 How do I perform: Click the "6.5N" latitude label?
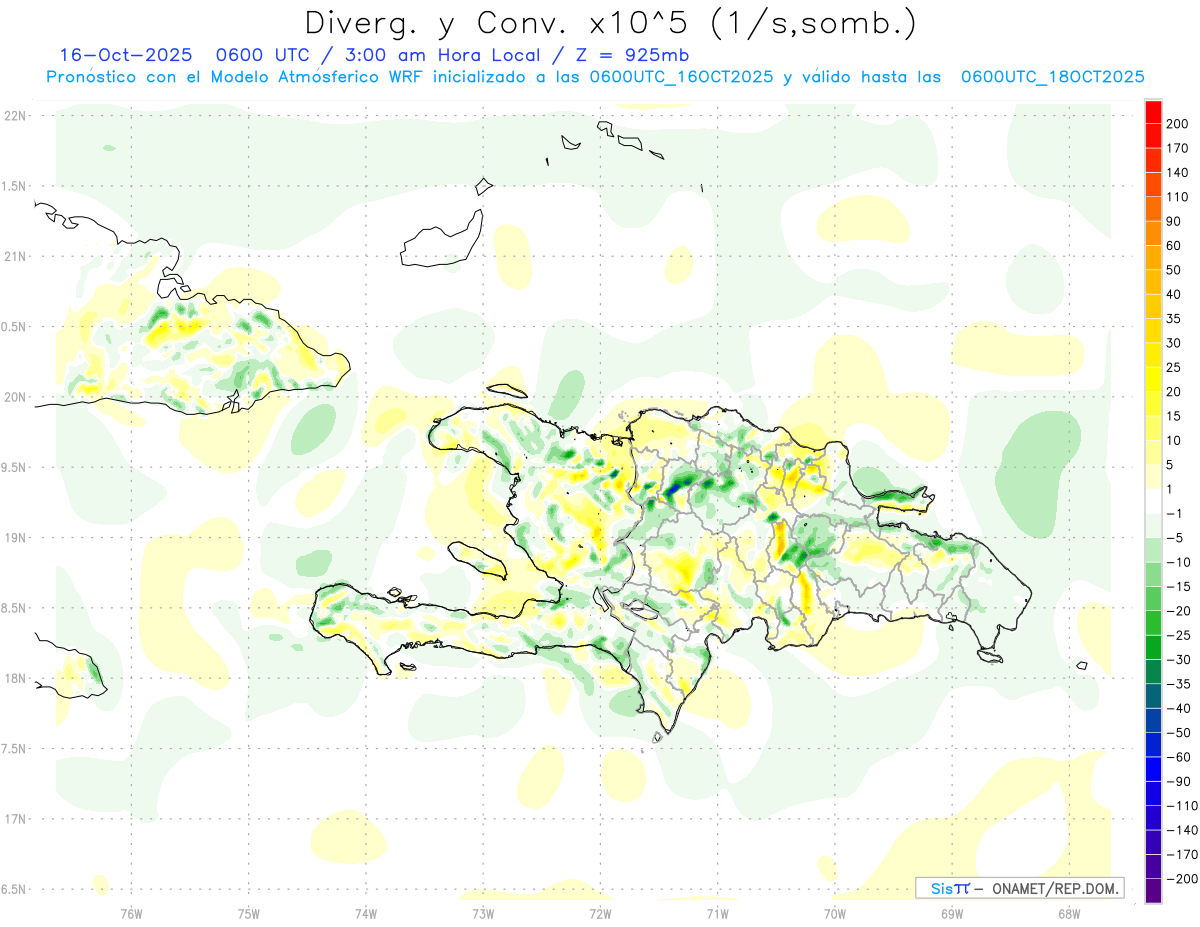[x=14, y=889]
